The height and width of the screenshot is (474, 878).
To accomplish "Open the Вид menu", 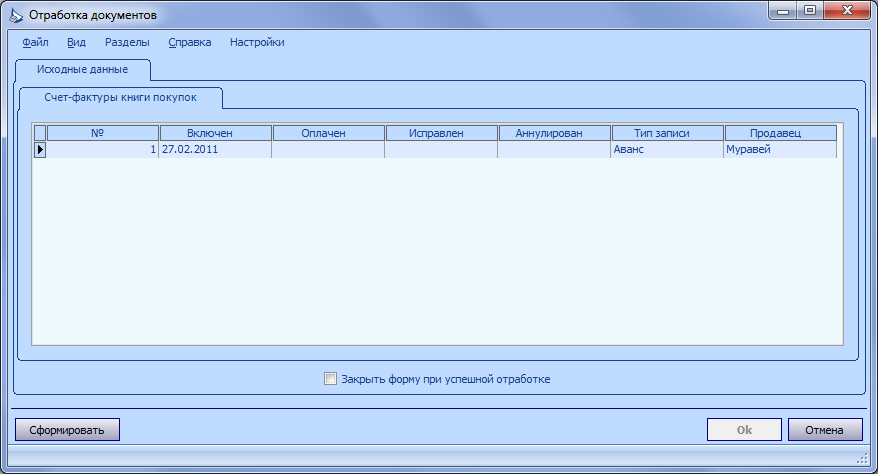I will [76, 42].
